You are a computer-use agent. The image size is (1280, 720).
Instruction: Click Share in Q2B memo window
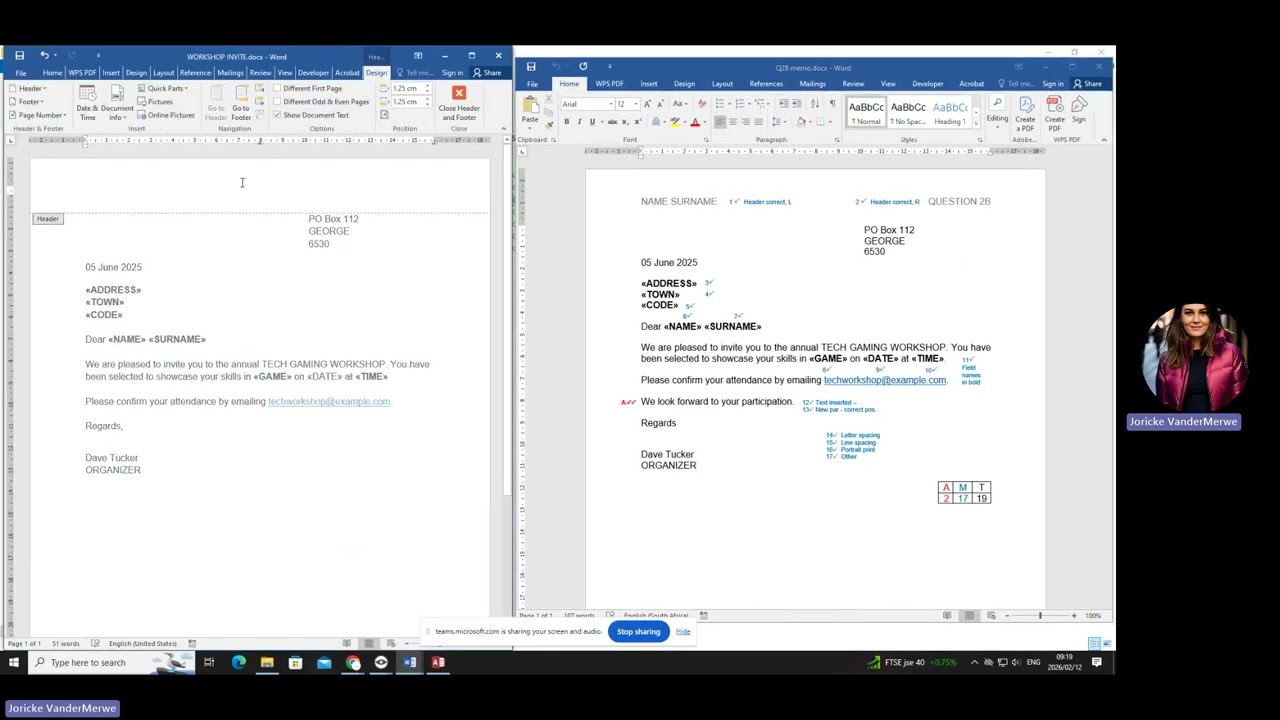(x=1087, y=84)
